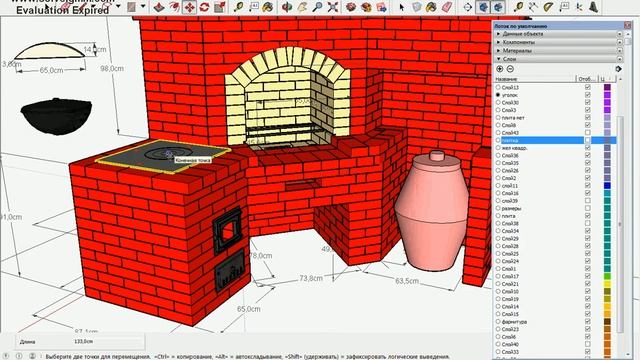640x360 pixels.
Task: Click the black cauldron model in viewport
Action: (56, 116)
